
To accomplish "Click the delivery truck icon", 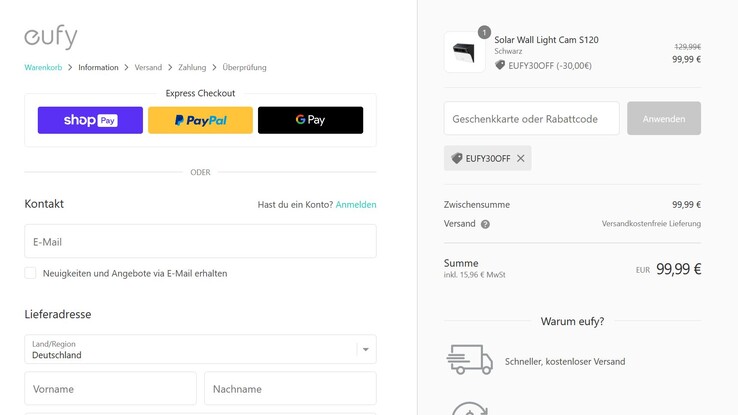I will tap(469, 360).
